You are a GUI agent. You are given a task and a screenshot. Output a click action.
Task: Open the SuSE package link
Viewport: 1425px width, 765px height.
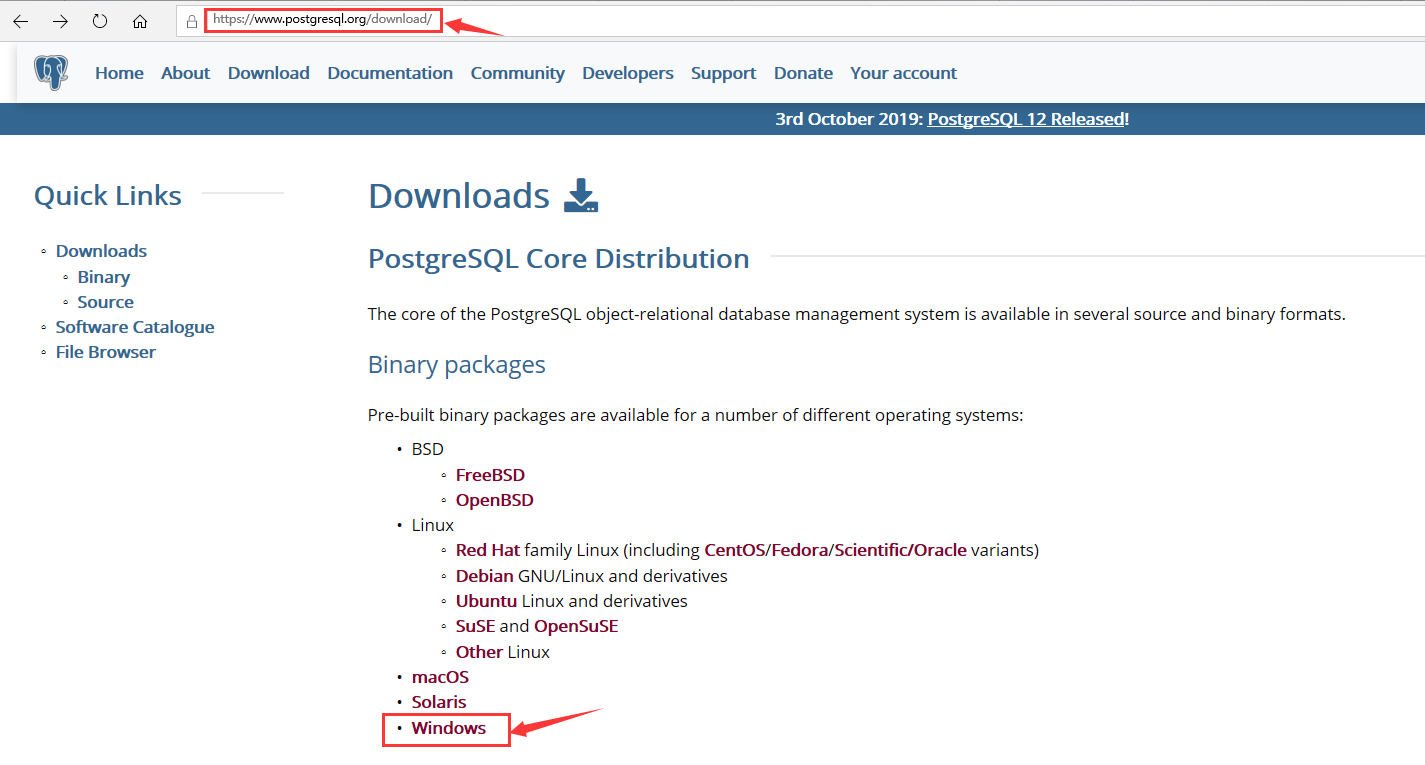(x=475, y=626)
